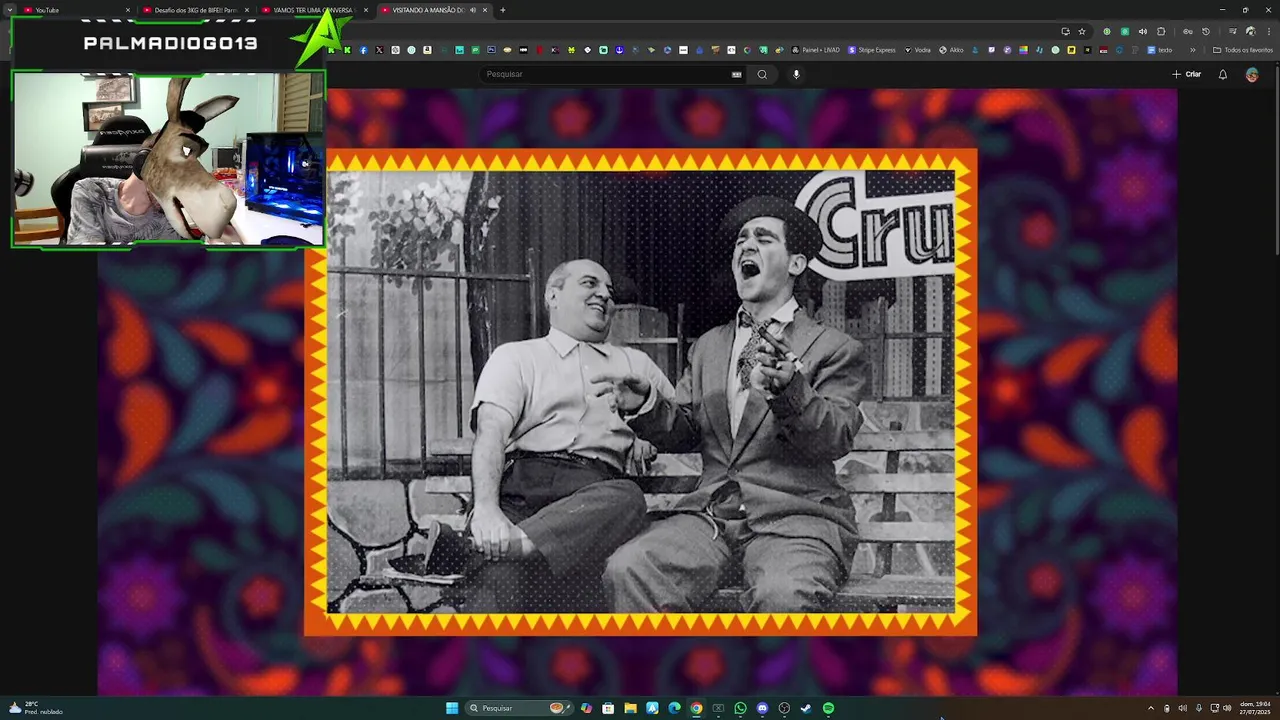1280x720 pixels.
Task: Click the YouTube search magnifier button
Action: pos(762,74)
